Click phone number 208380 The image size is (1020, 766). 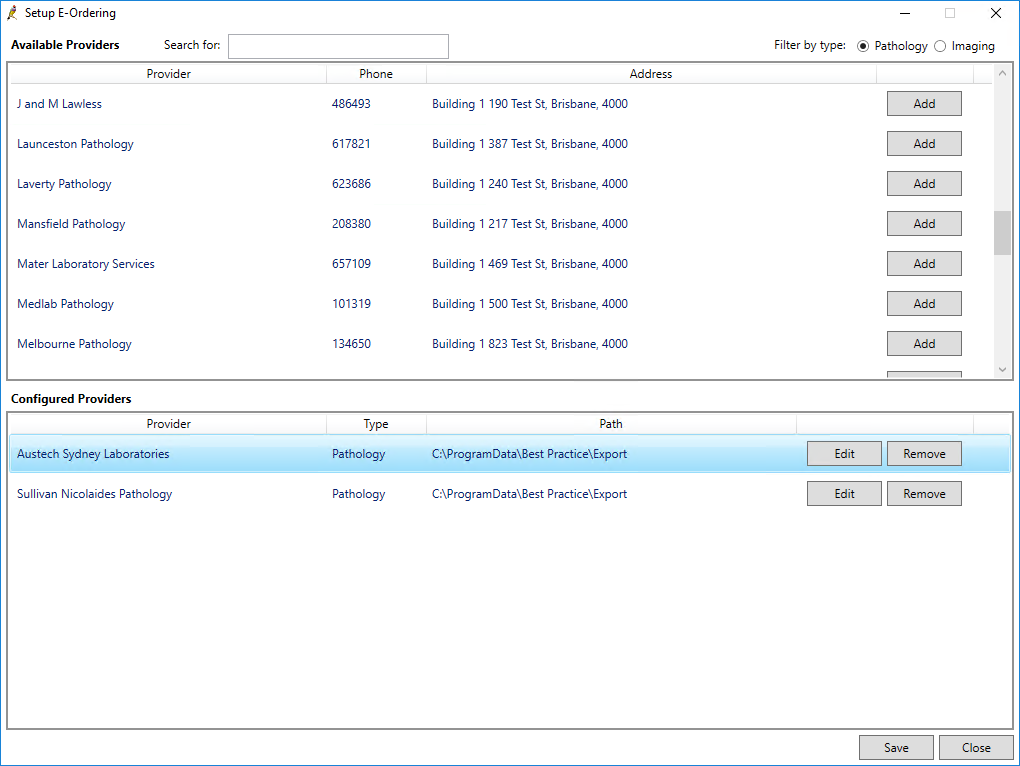click(351, 224)
